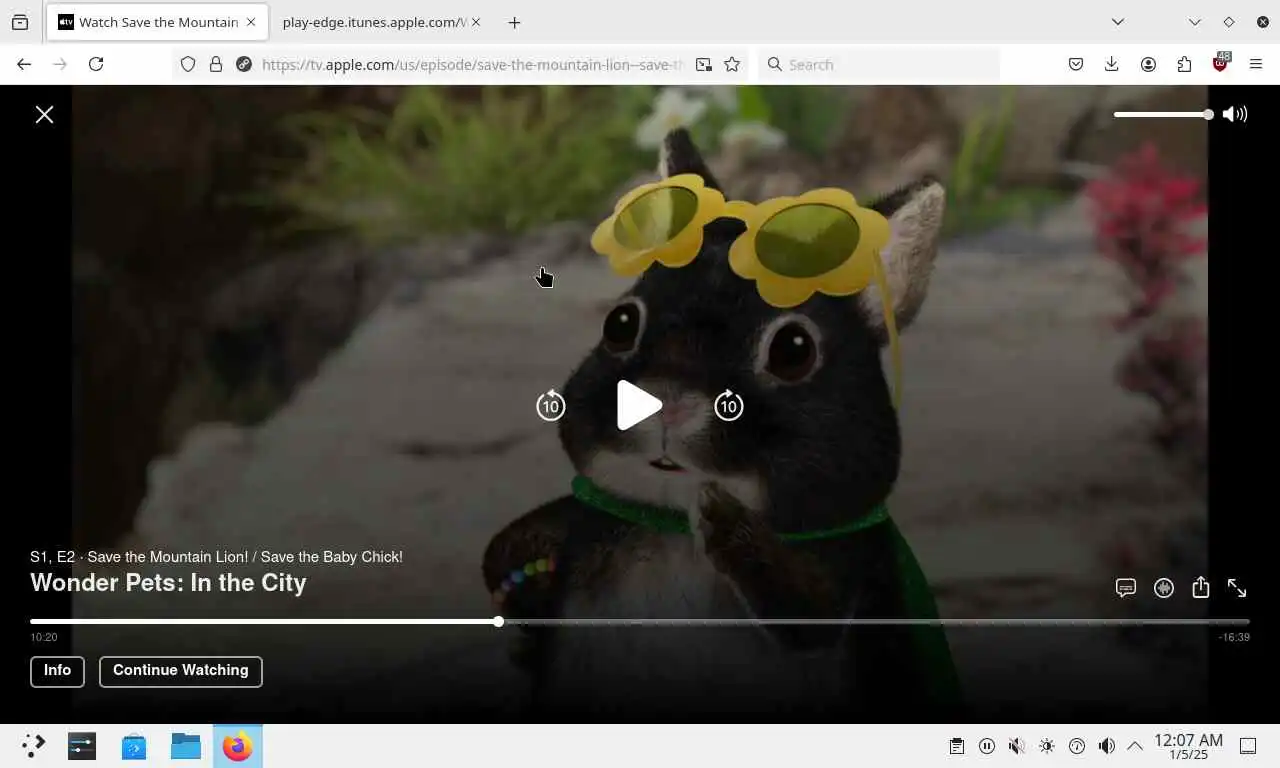Open the screen brightness tray icon

tap(1047, 746)
